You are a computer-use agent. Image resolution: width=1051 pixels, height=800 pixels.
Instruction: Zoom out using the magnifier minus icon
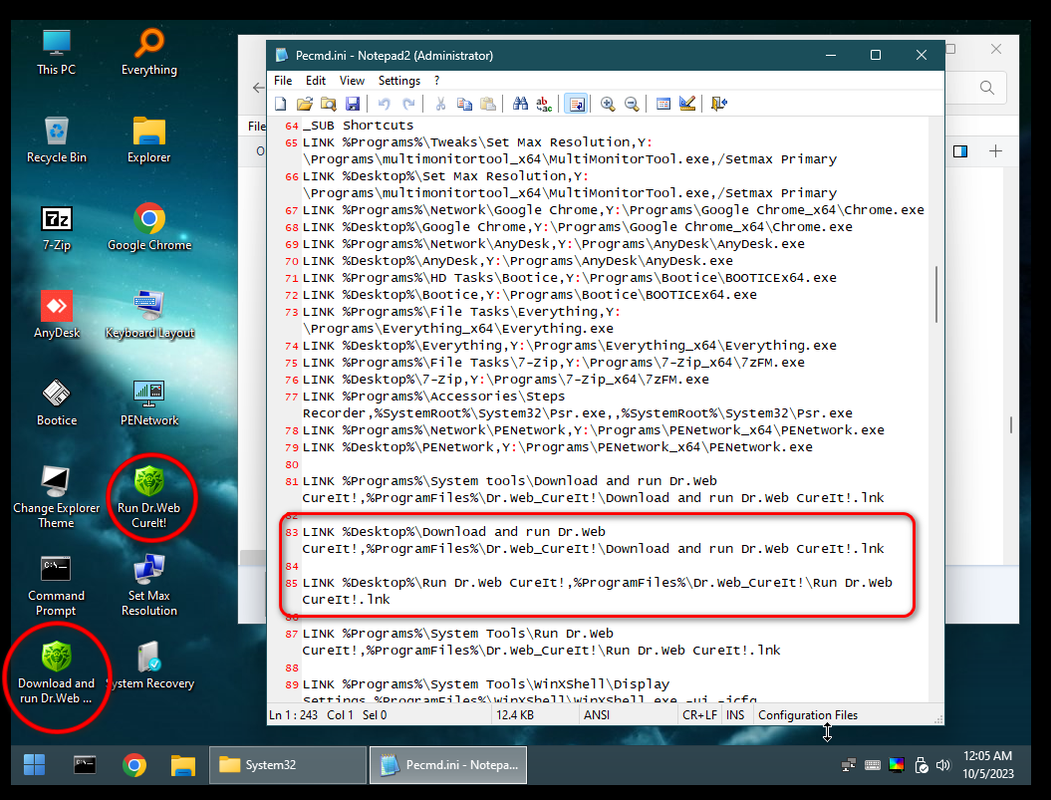tap(631, 104)
